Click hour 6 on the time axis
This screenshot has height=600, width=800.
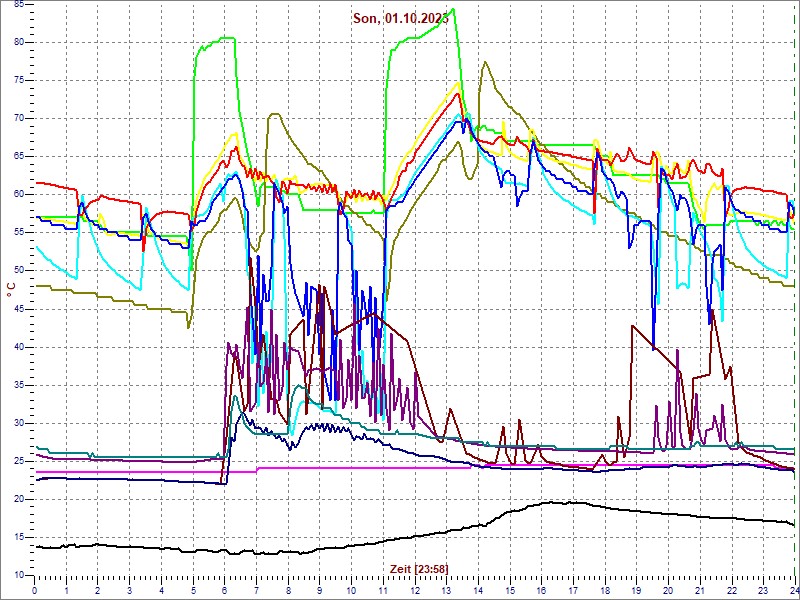point(224,590)
